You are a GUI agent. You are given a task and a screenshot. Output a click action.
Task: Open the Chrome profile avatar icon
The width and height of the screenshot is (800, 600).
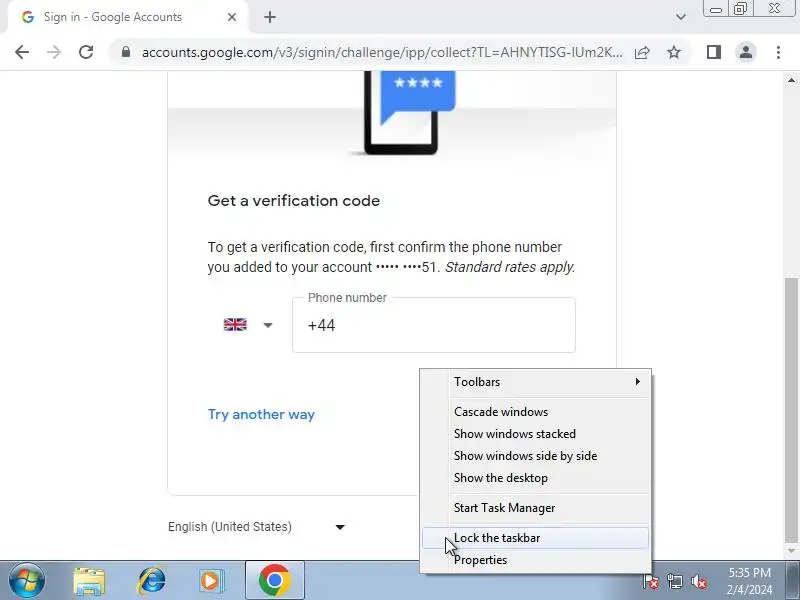[745, 52]
